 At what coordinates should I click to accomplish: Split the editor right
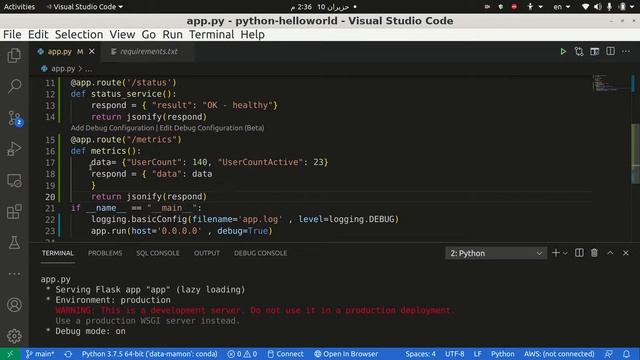pyautogui.click(x=610, y=51)
